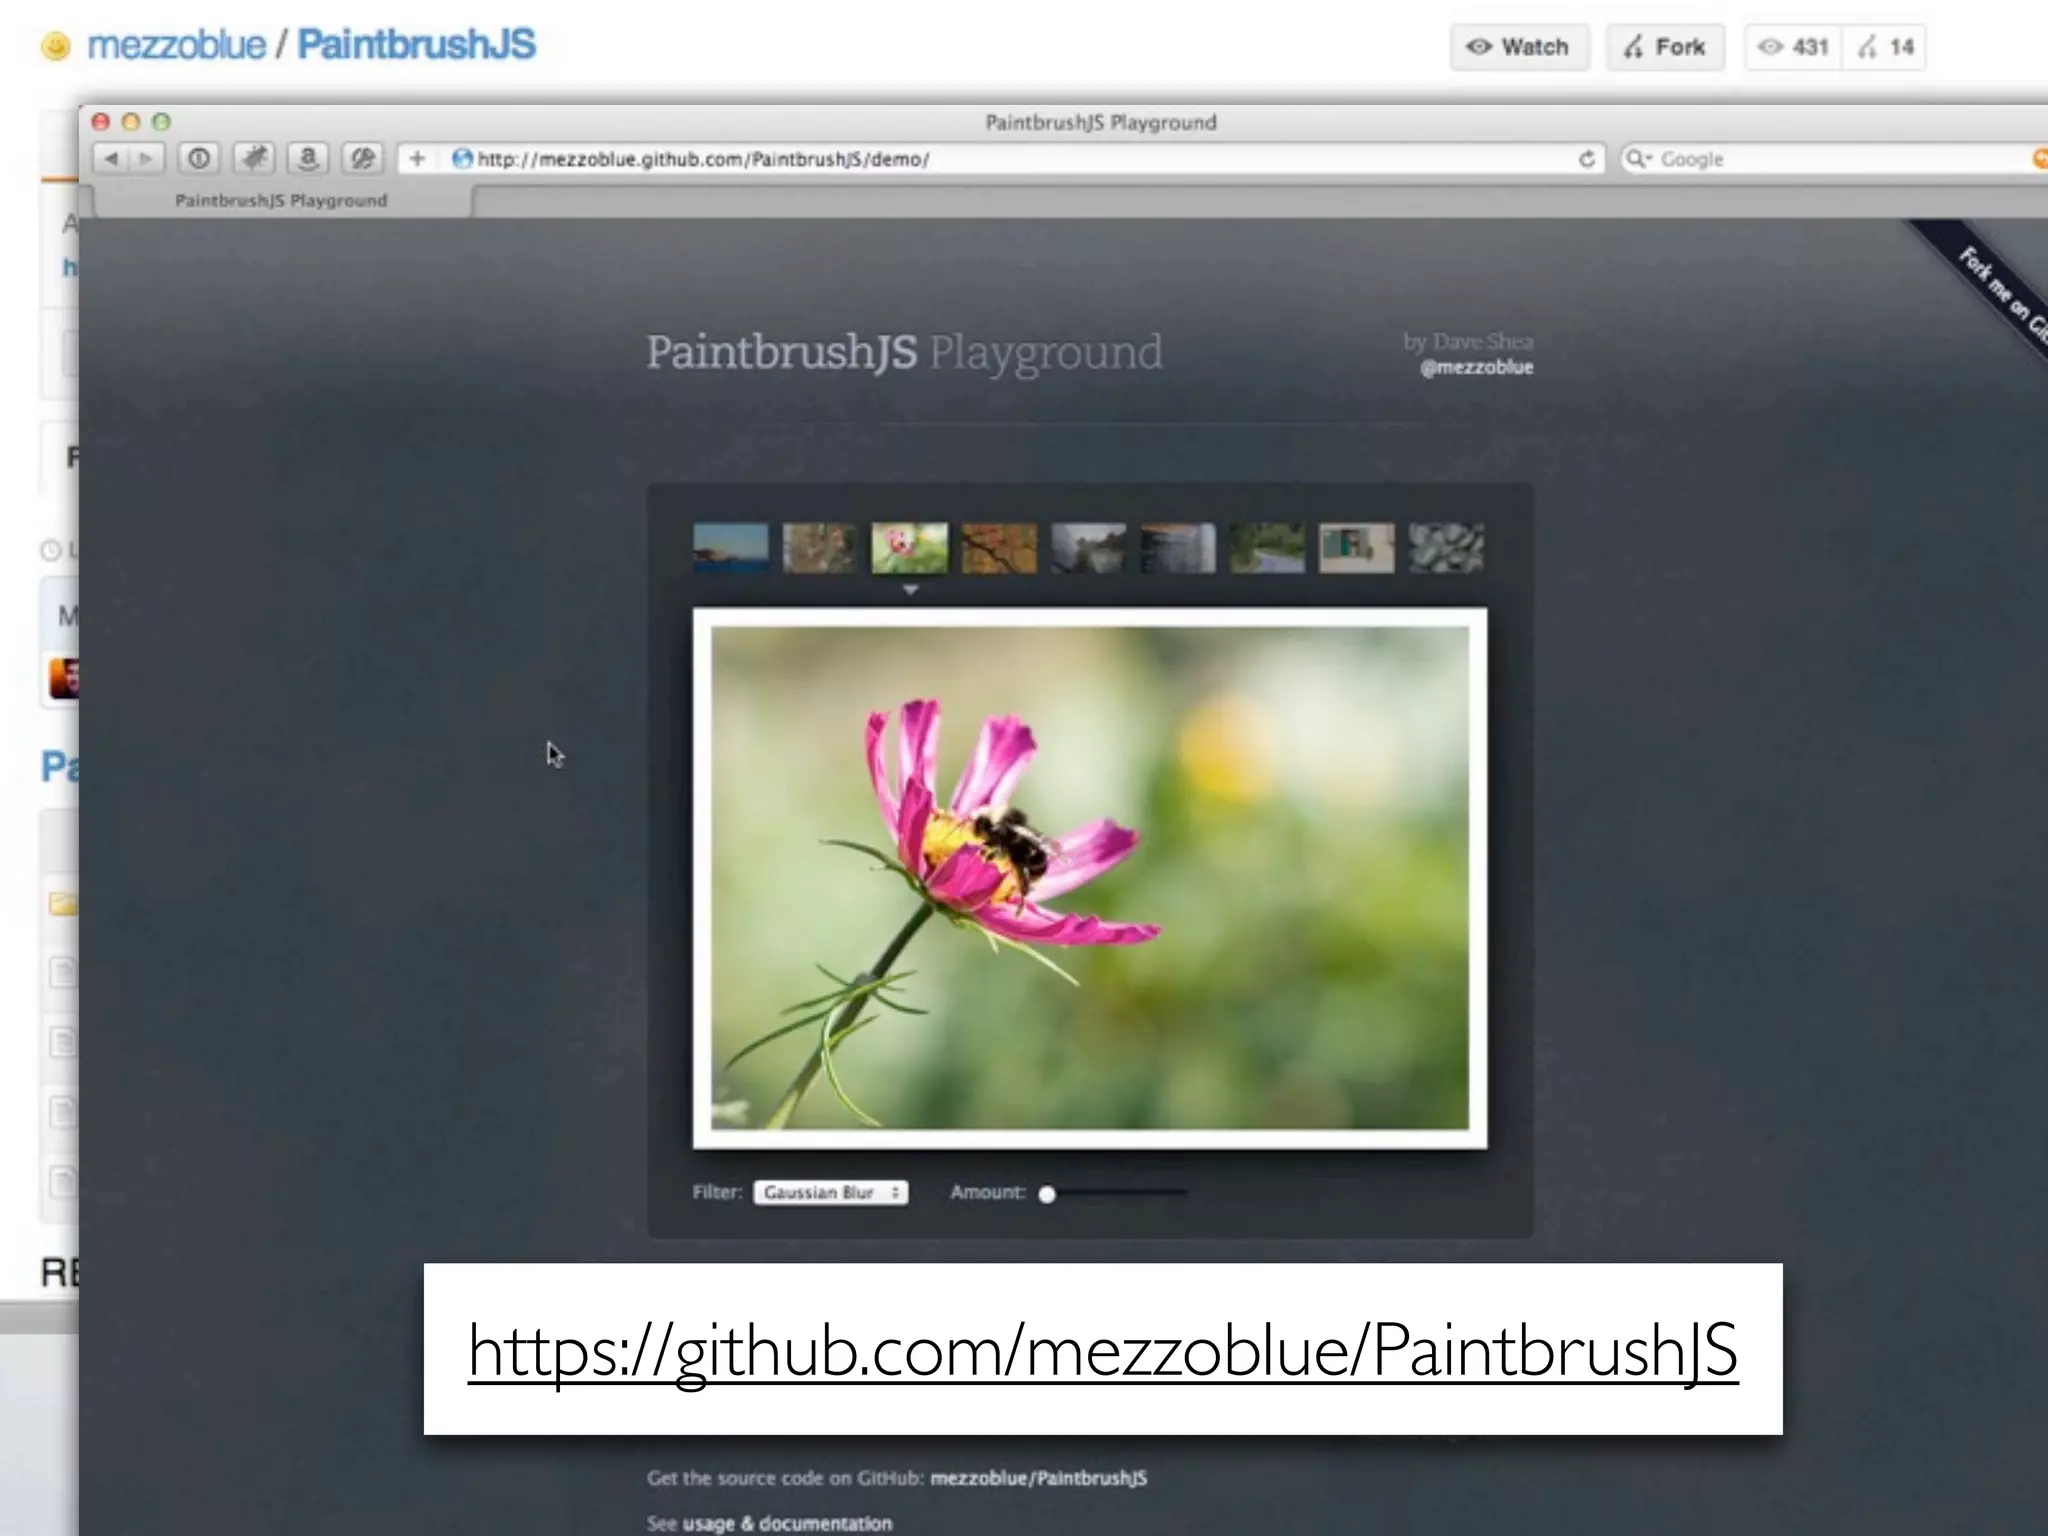2048x1536 pixels.
Task: Click the large flower preview image
Action: 1090,878
